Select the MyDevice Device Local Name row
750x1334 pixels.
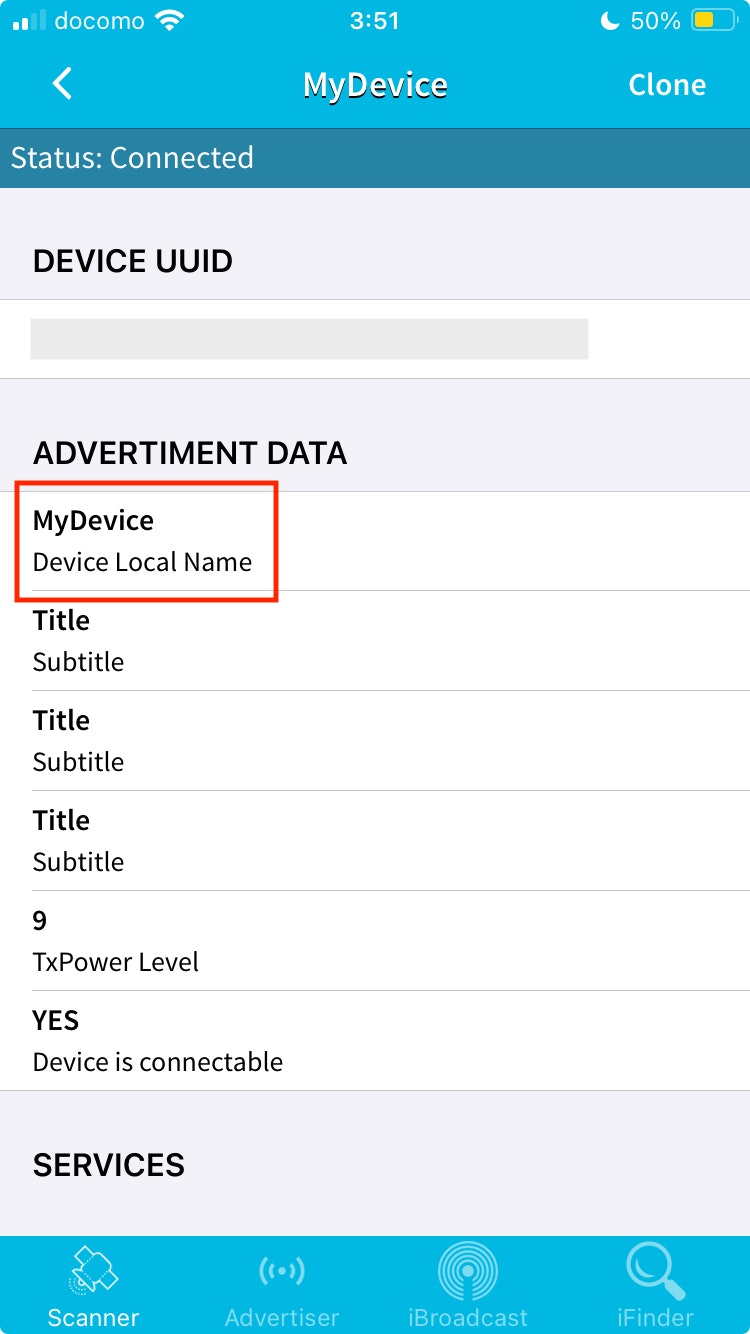[375, 541]
